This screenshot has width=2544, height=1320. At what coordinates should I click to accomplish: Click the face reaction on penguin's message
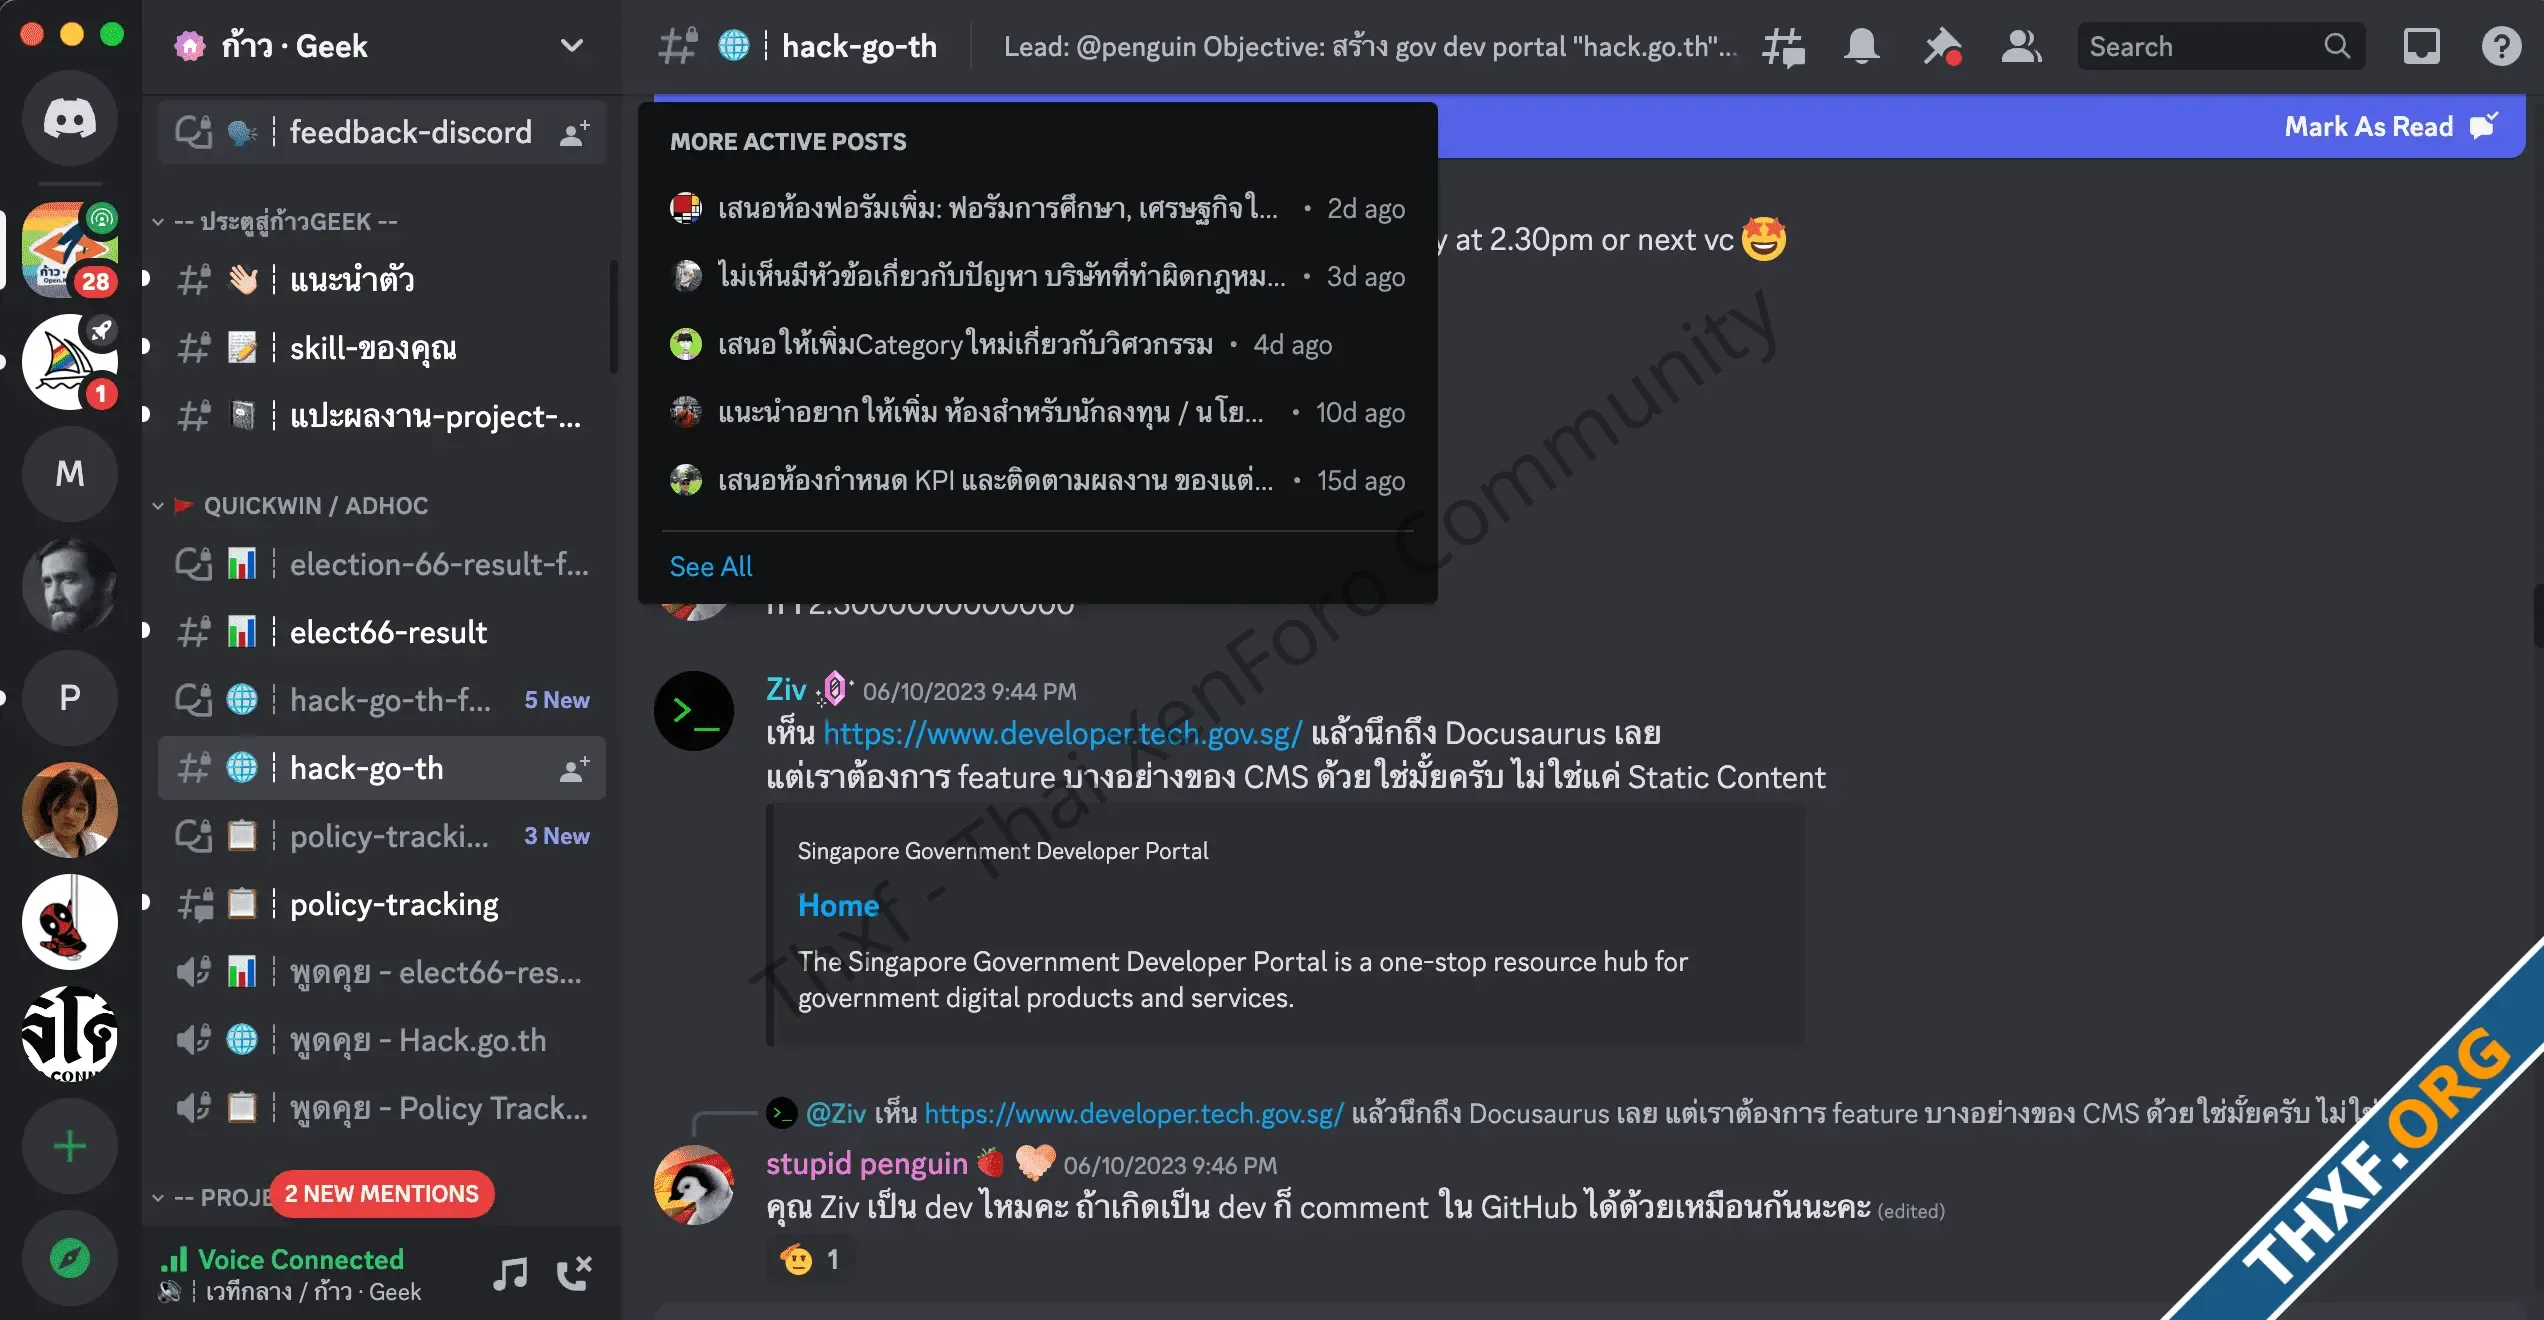coord(809,1259)
